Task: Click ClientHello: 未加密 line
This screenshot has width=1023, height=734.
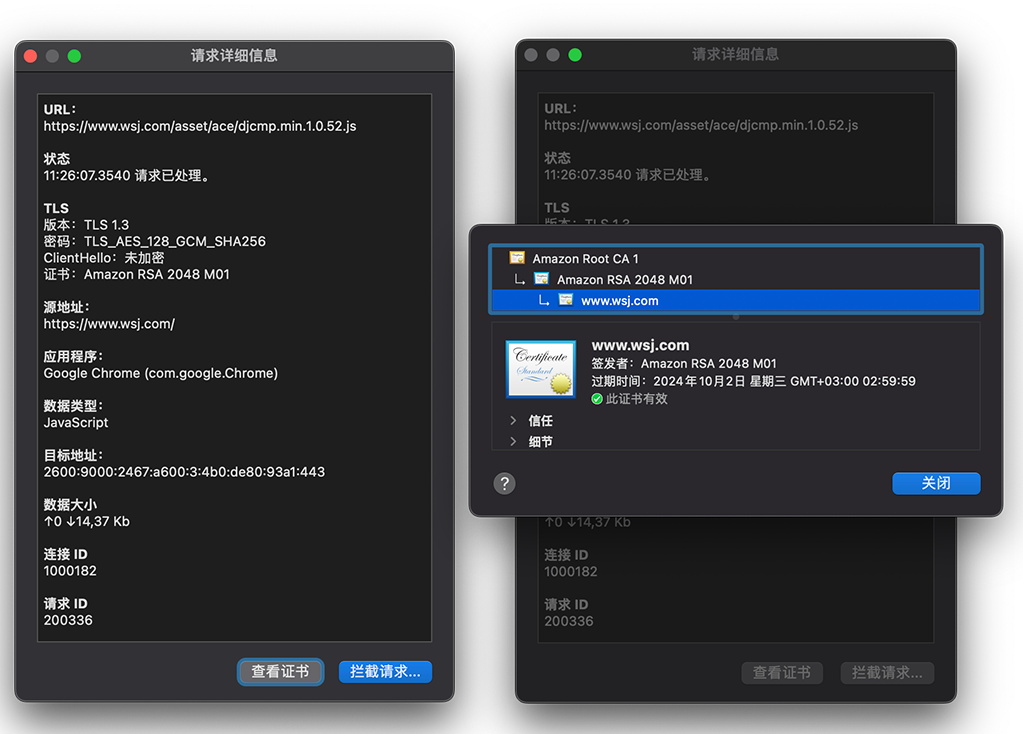Action: [x=104, y=258]
